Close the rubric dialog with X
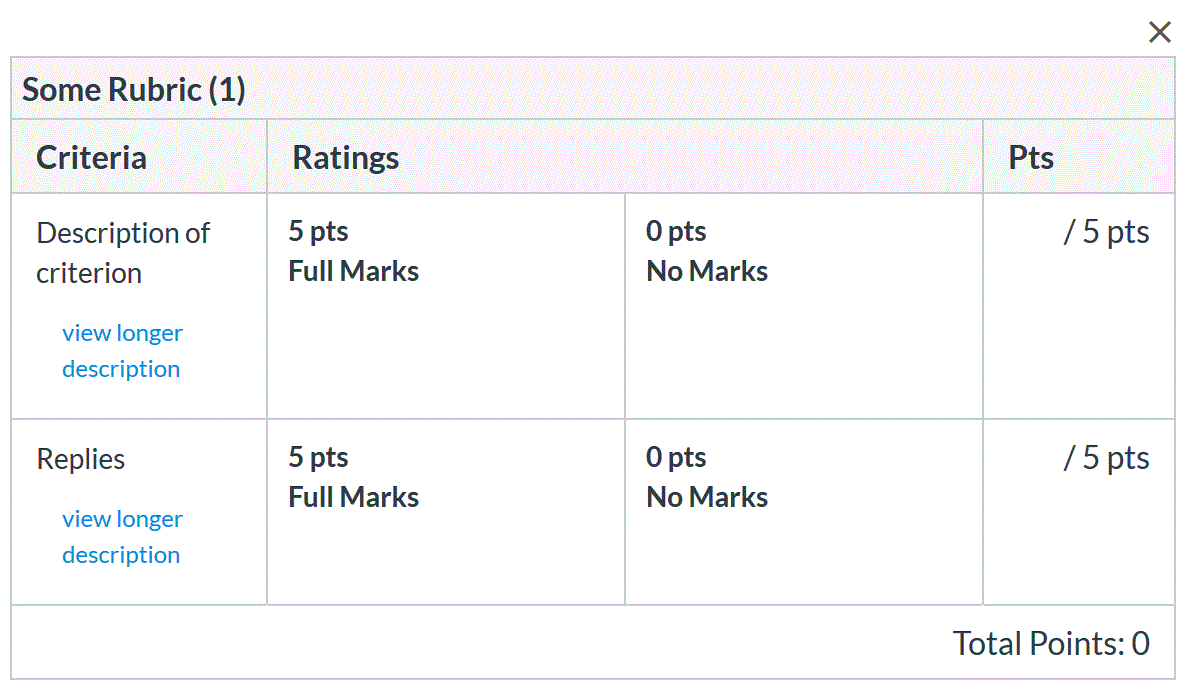The image size is (1186, 700). tap(1159, 33)
